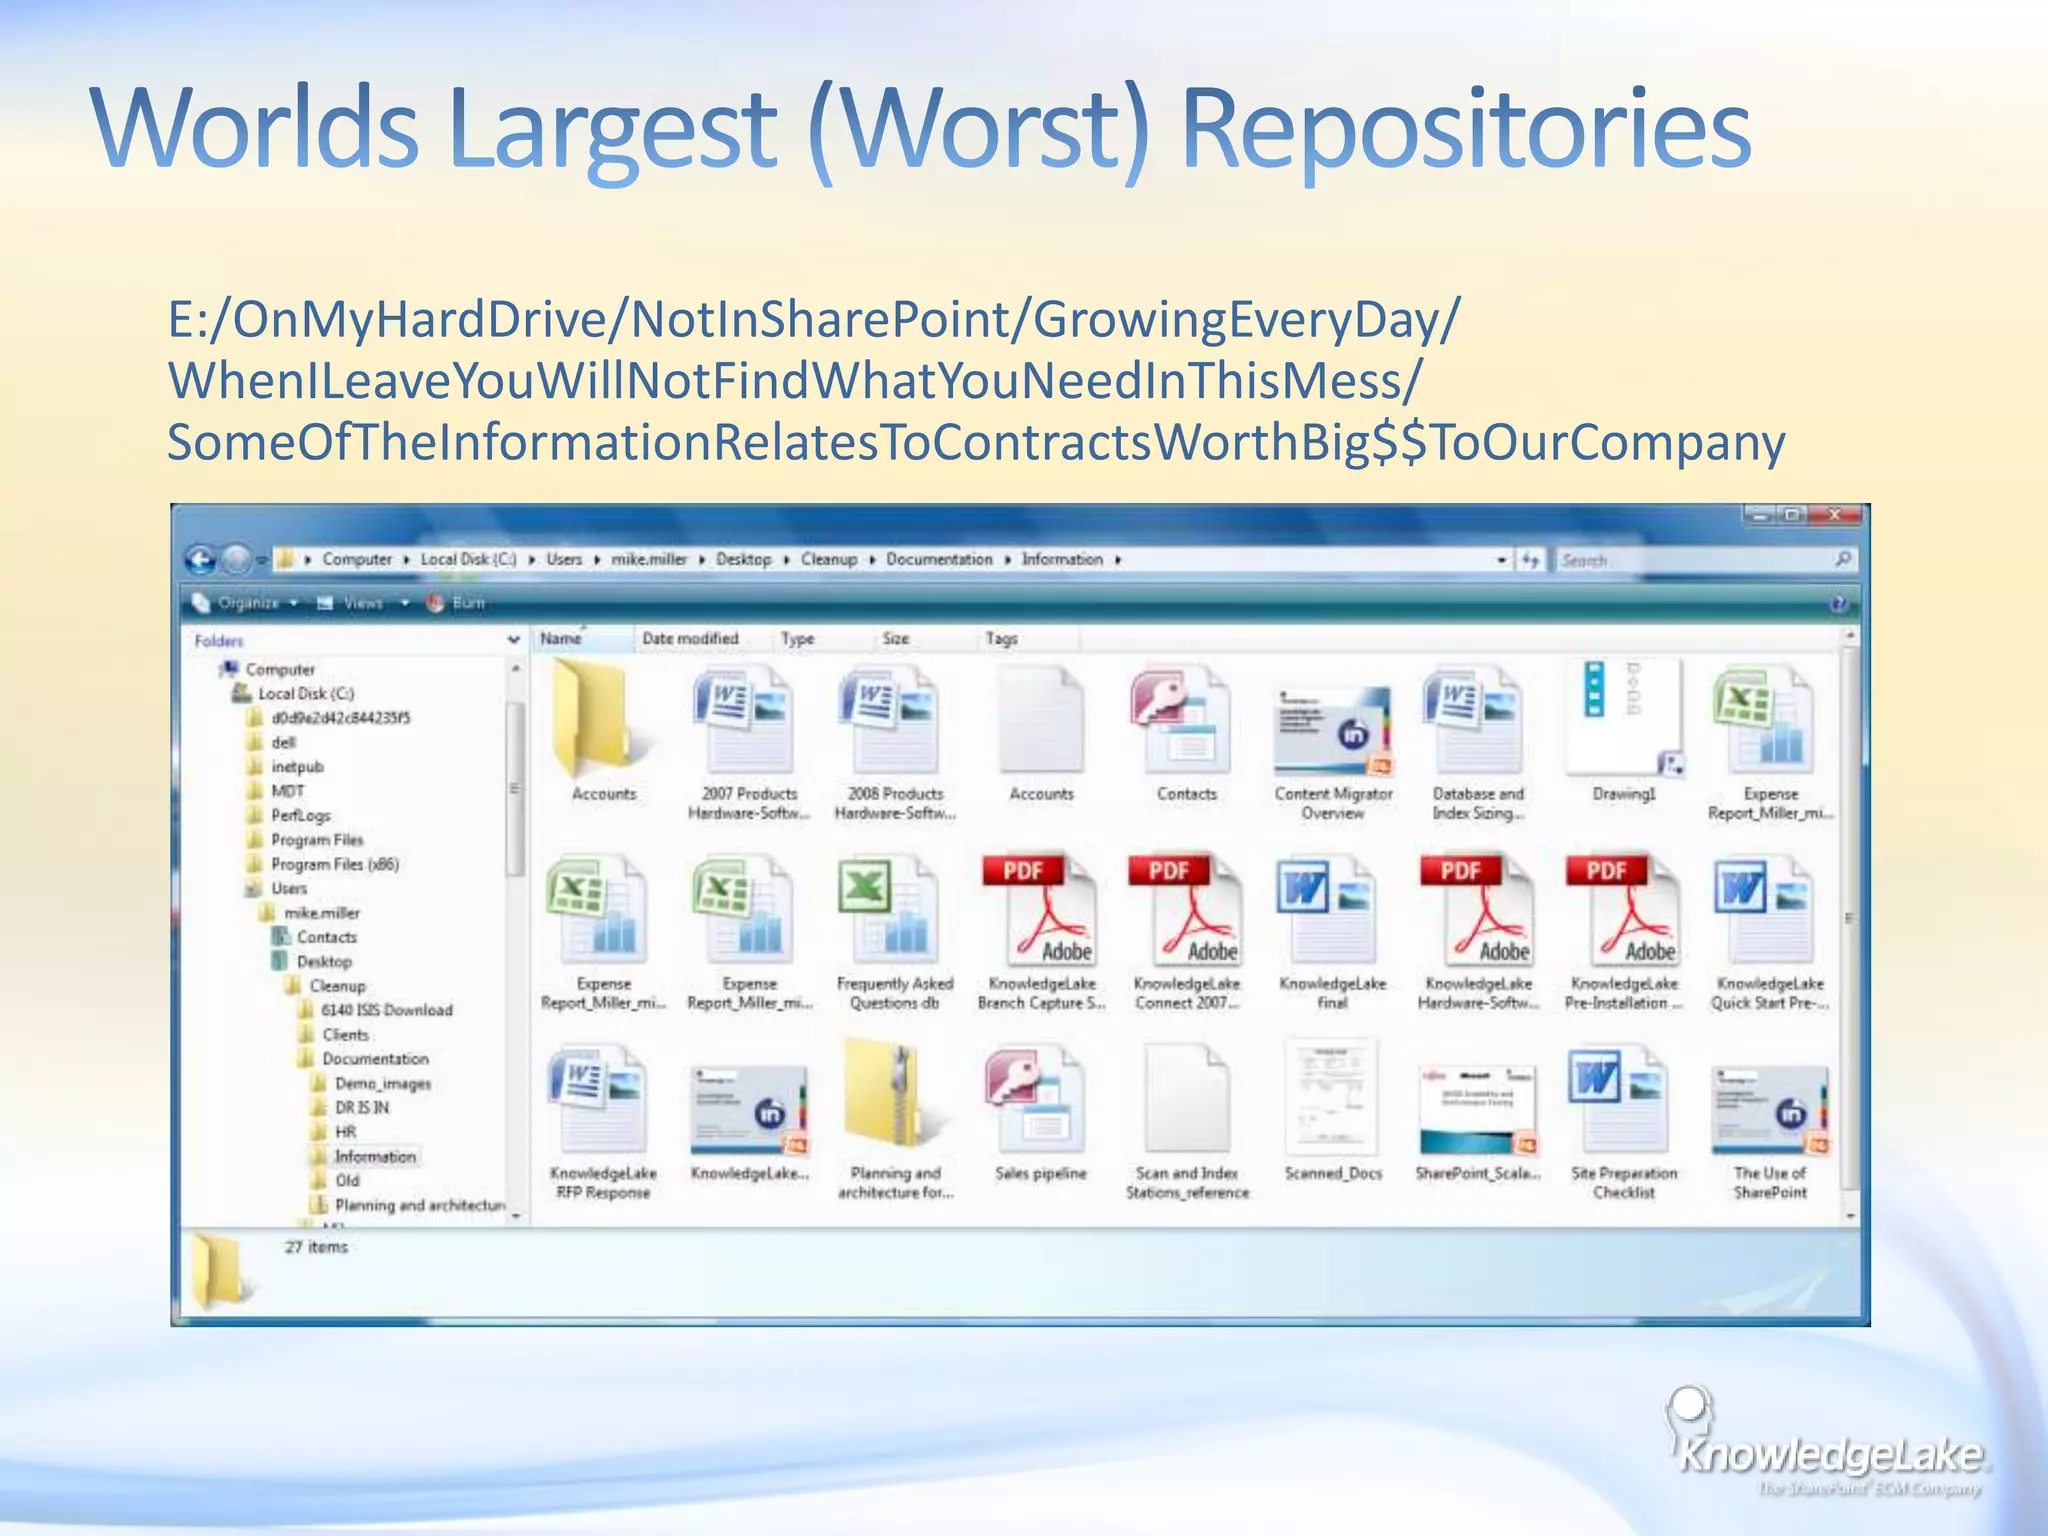This screenshot has height=1536, width=2048.
Task: Select the inetpub folder in tree
Action: (x=297, y=767)
